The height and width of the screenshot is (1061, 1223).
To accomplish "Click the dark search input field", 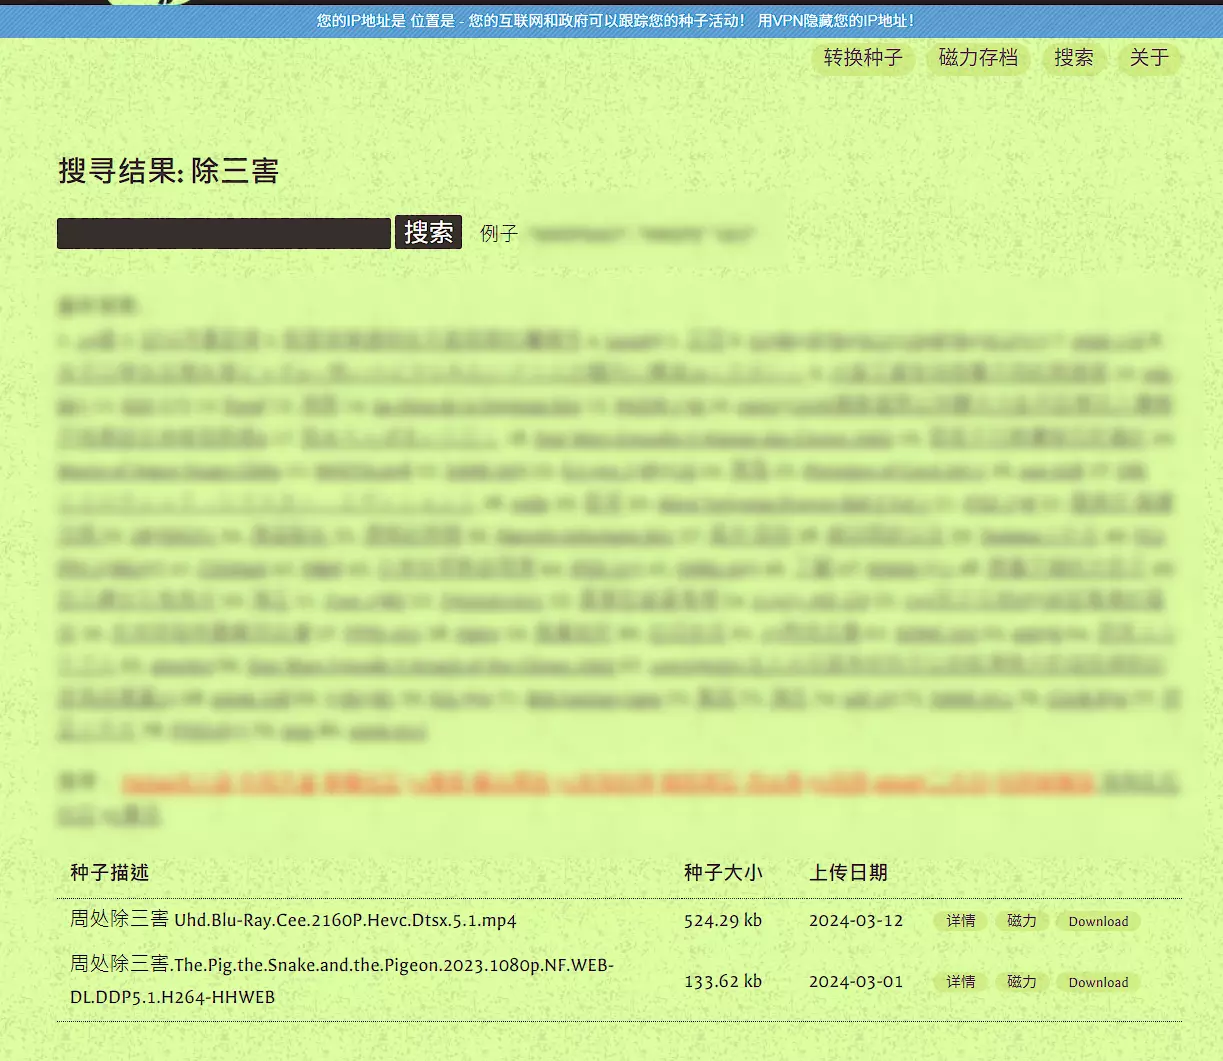I will (x=223, y=233).
